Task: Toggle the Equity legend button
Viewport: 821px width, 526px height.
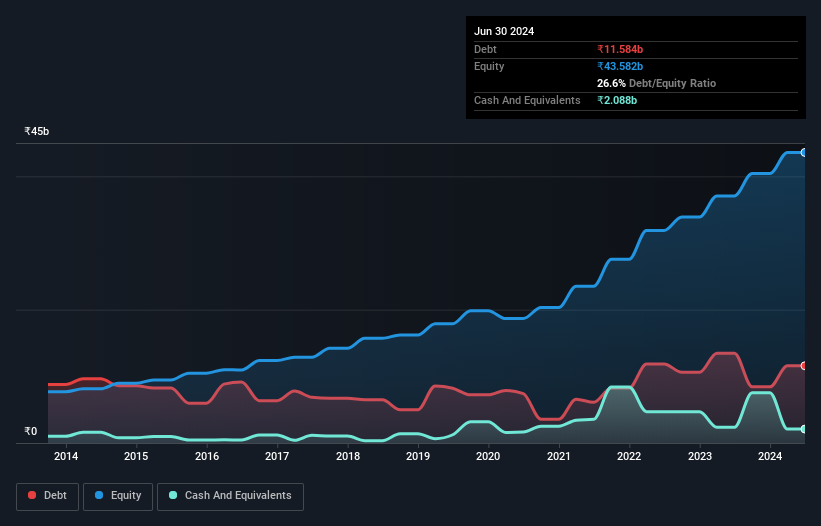Action: click(x=118, y=496)
